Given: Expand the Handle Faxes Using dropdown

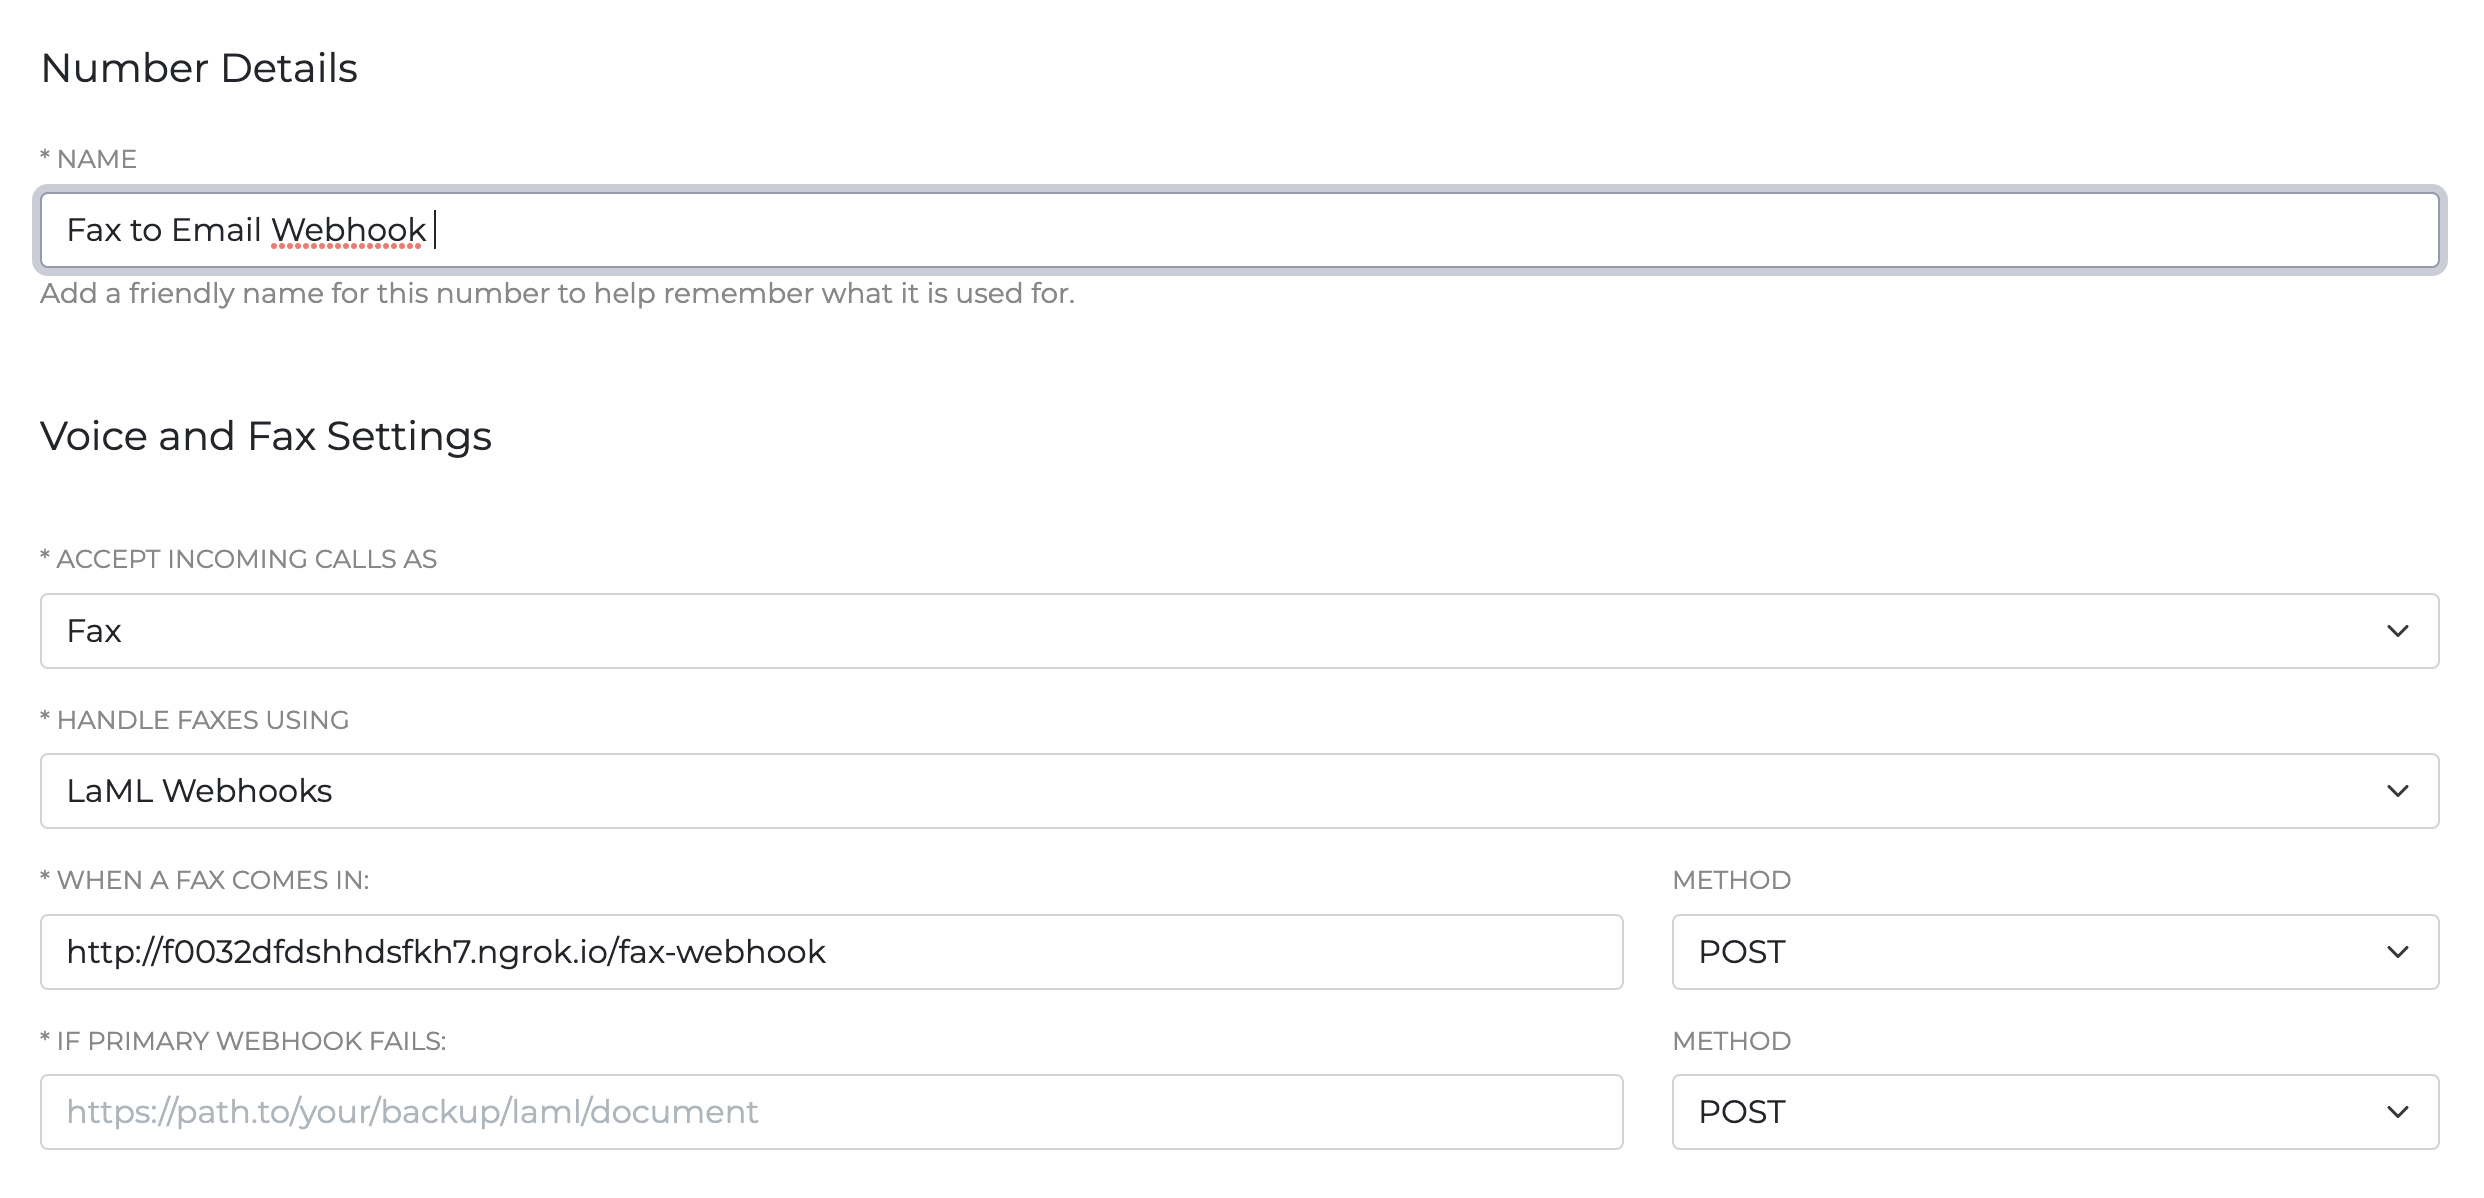Looking at the screenshot, I should (1240, 791).
